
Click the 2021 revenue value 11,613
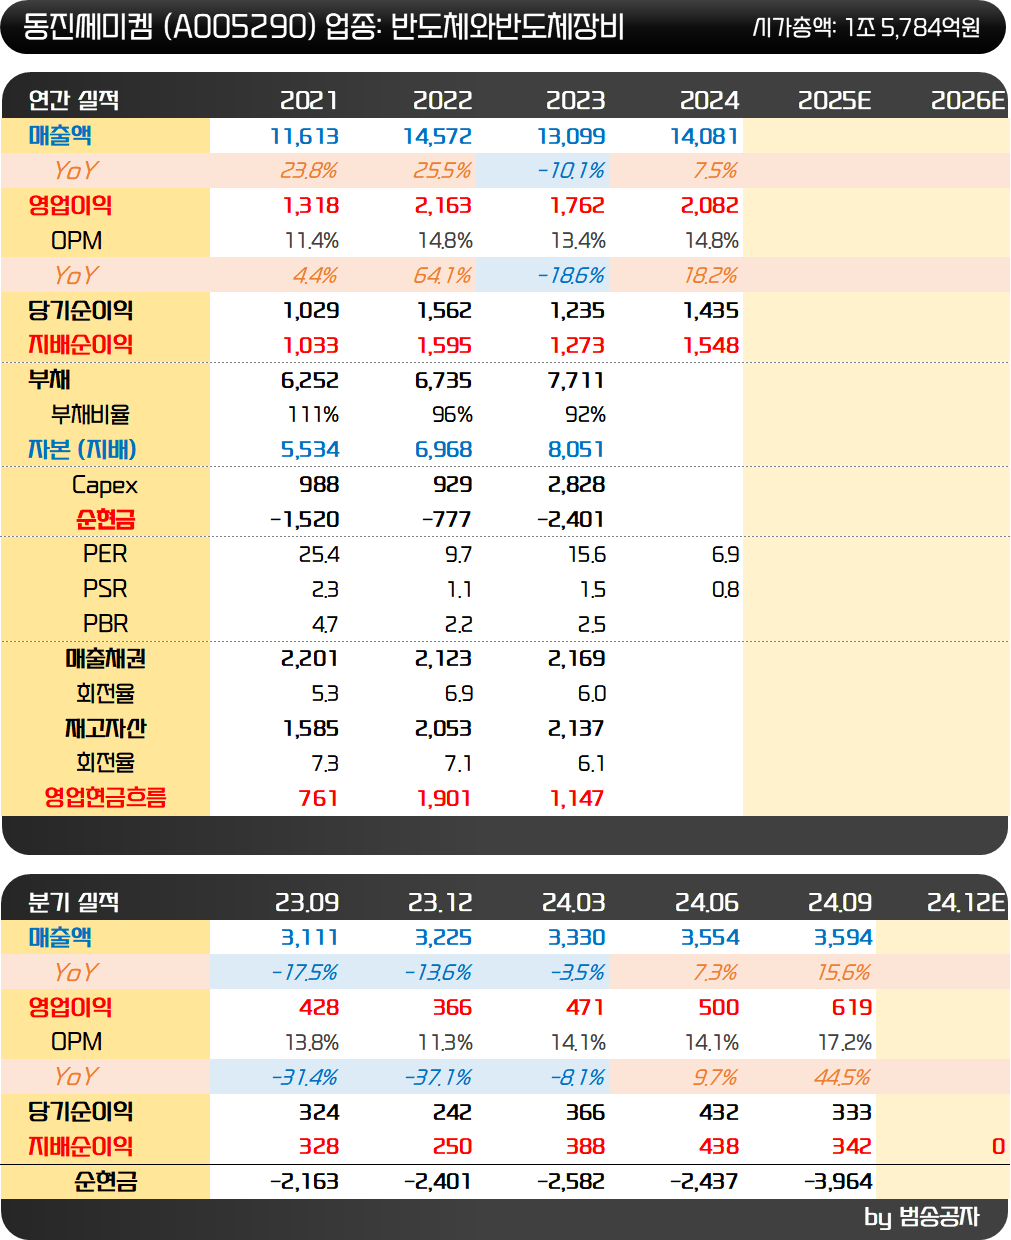[305, 136]
